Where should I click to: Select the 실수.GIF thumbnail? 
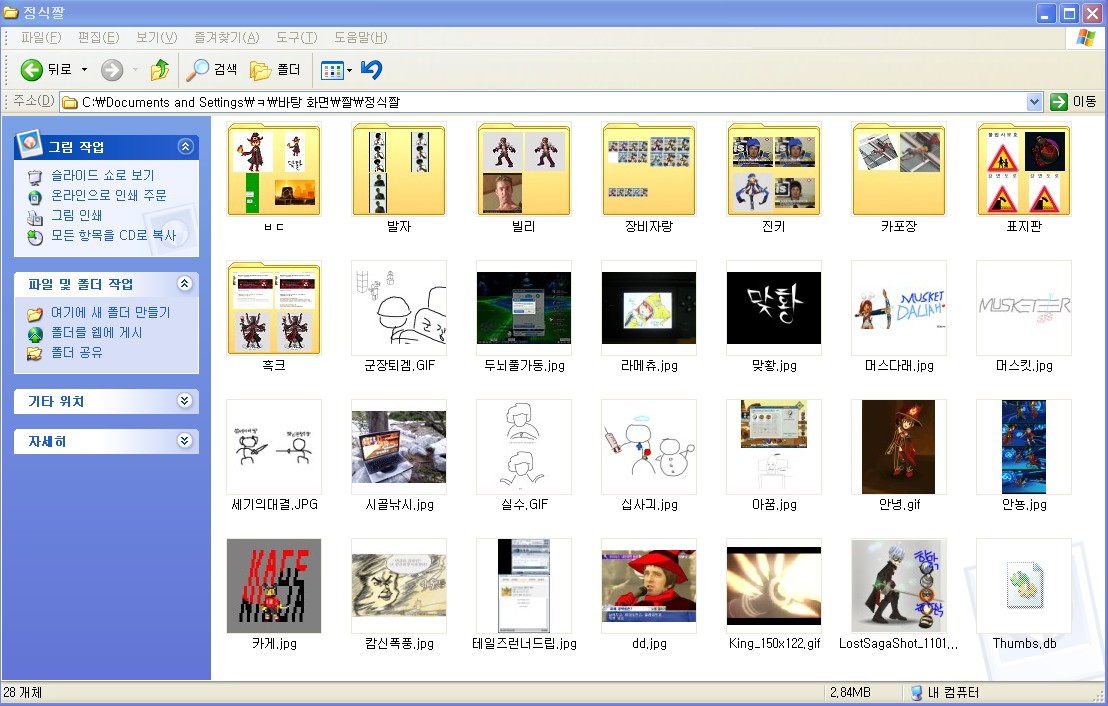tap(524, 447)
